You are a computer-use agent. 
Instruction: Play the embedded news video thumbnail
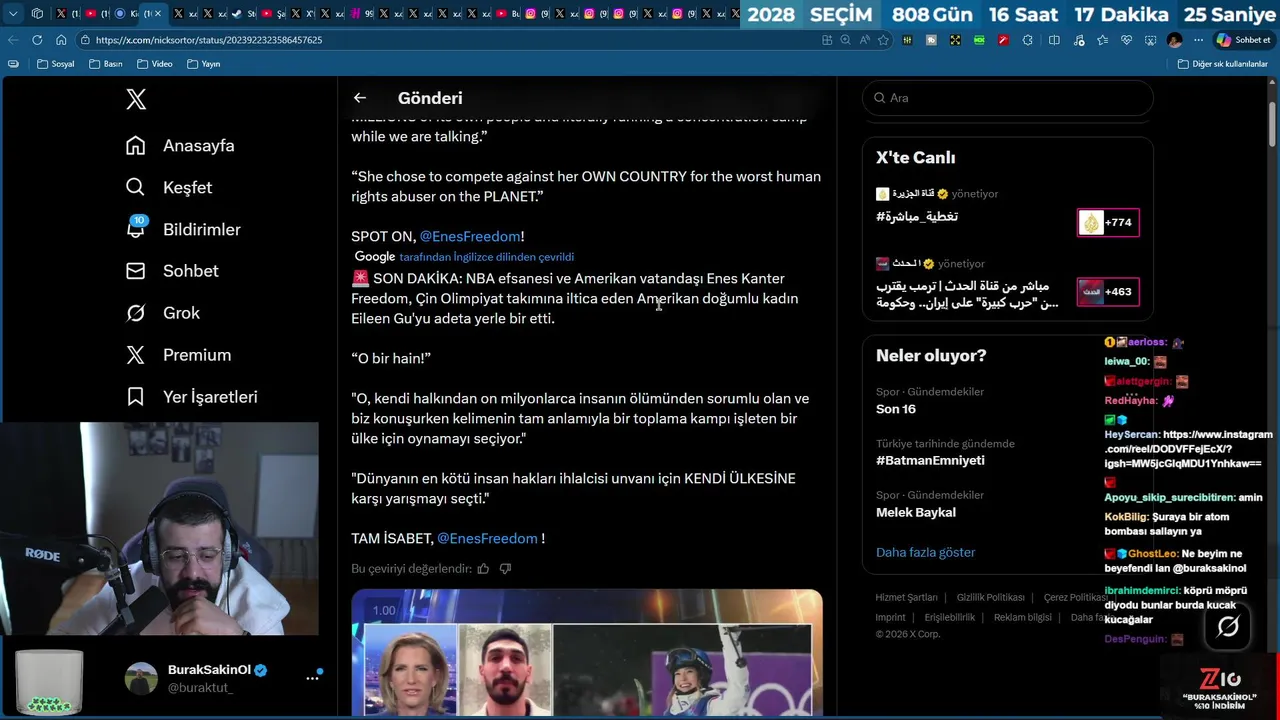click(587, 654)
